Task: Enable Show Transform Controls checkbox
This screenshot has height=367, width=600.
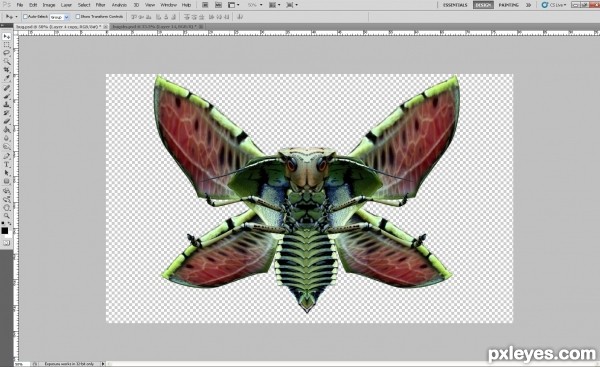Action: coord(78,17)
